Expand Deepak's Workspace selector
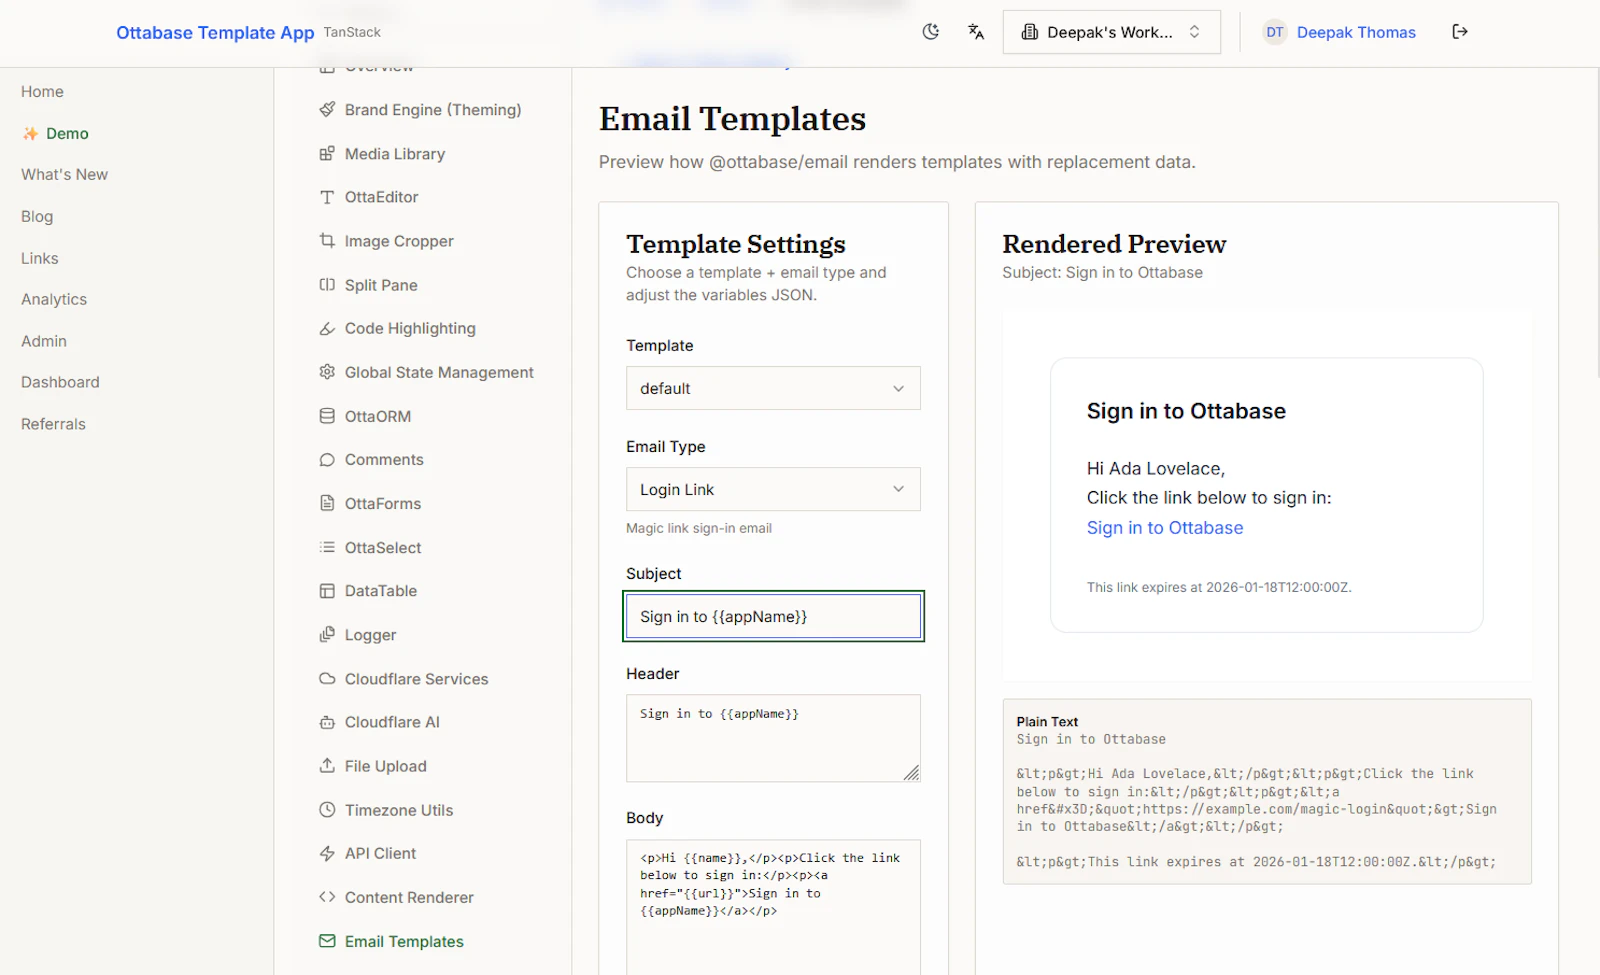This screenshot has height=975, width=1600. click(1110, 31)
